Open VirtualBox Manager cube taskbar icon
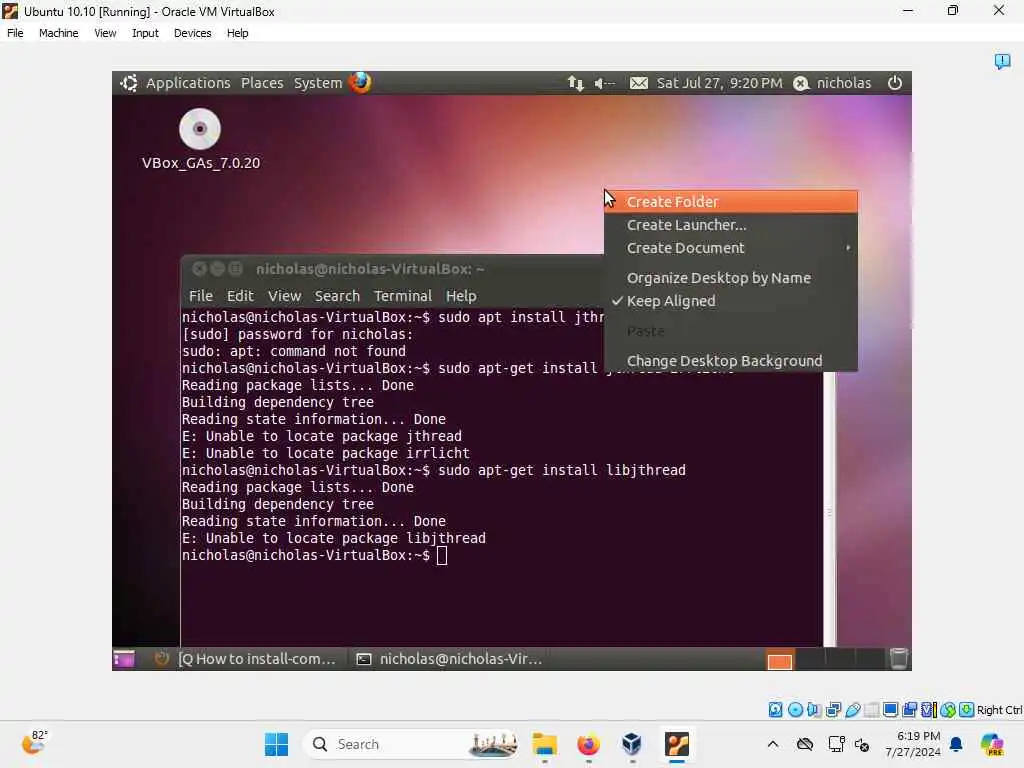 632,744
